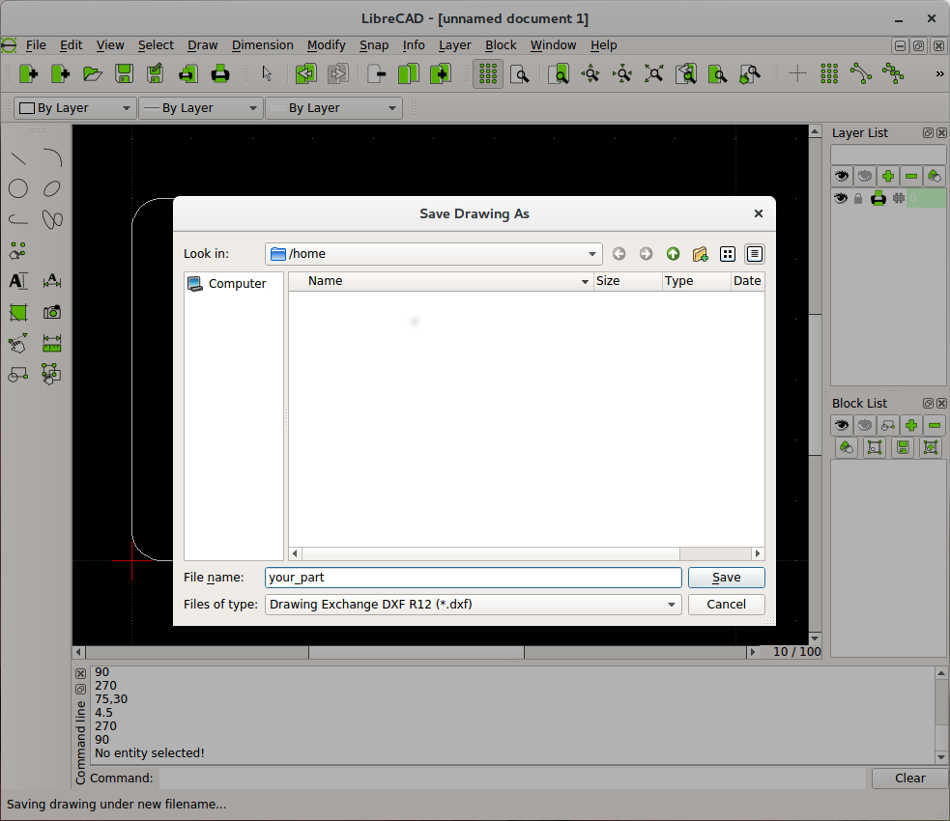Open the Modify menu
950x821 pixels.
click(x=326, y=45)
